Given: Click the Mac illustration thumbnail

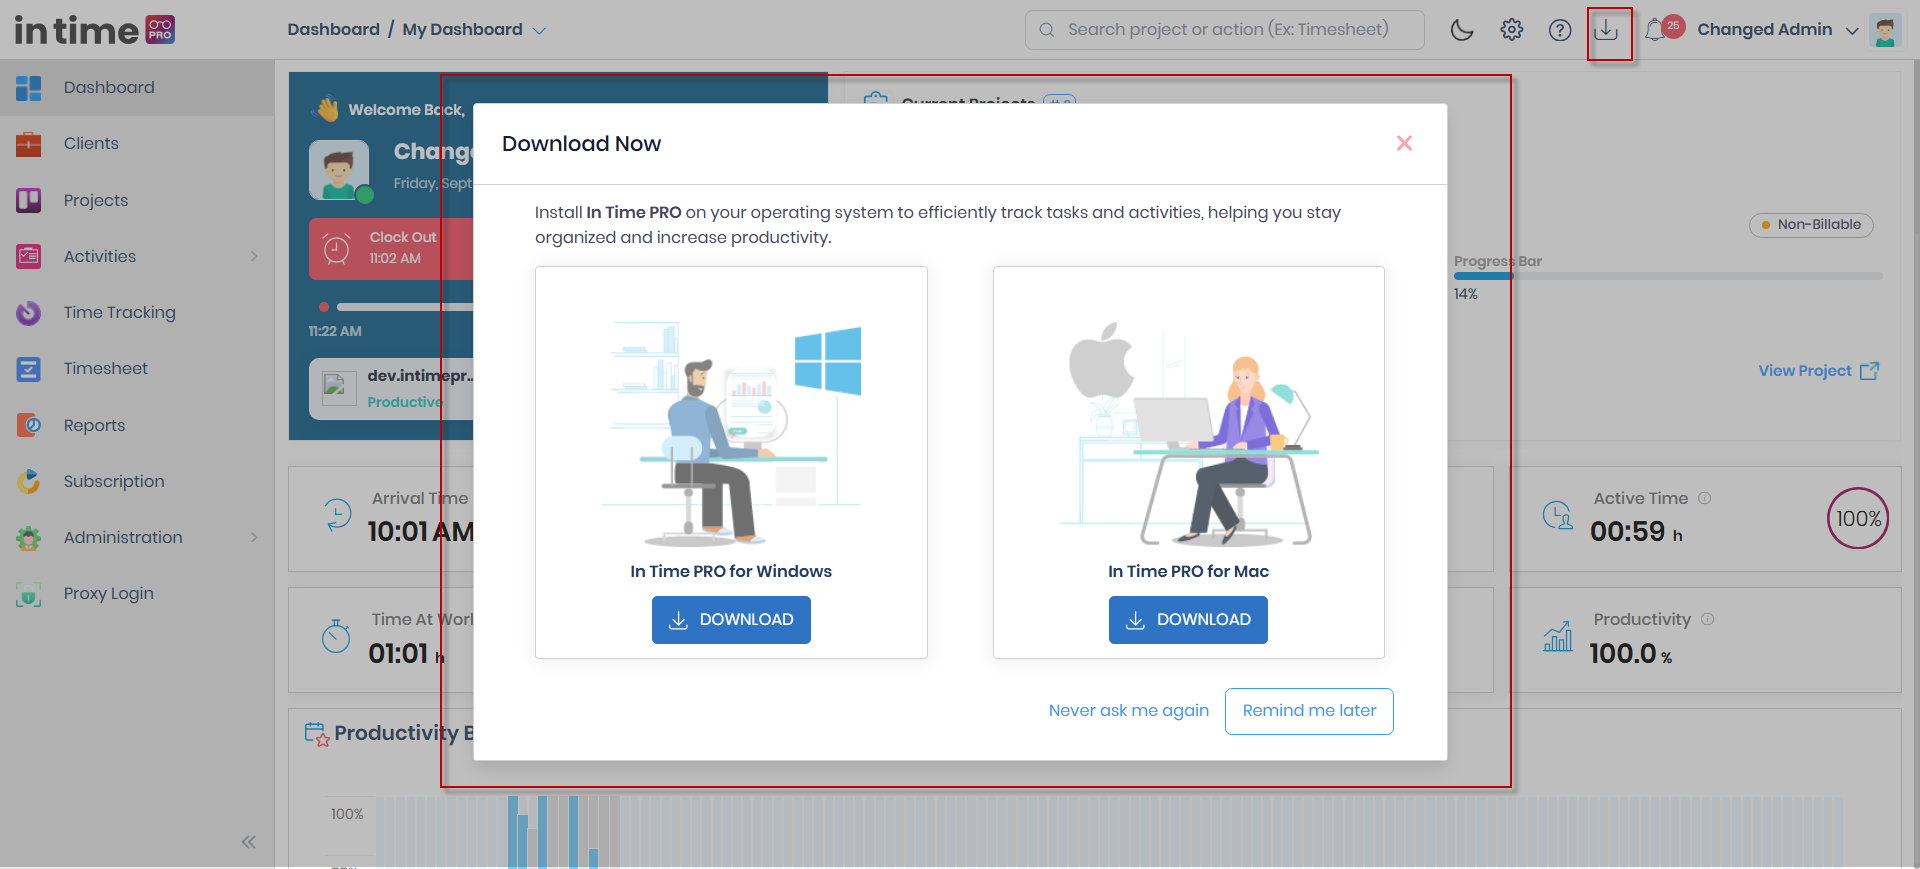Looking at the screenshot, I should pos(1189,434).
